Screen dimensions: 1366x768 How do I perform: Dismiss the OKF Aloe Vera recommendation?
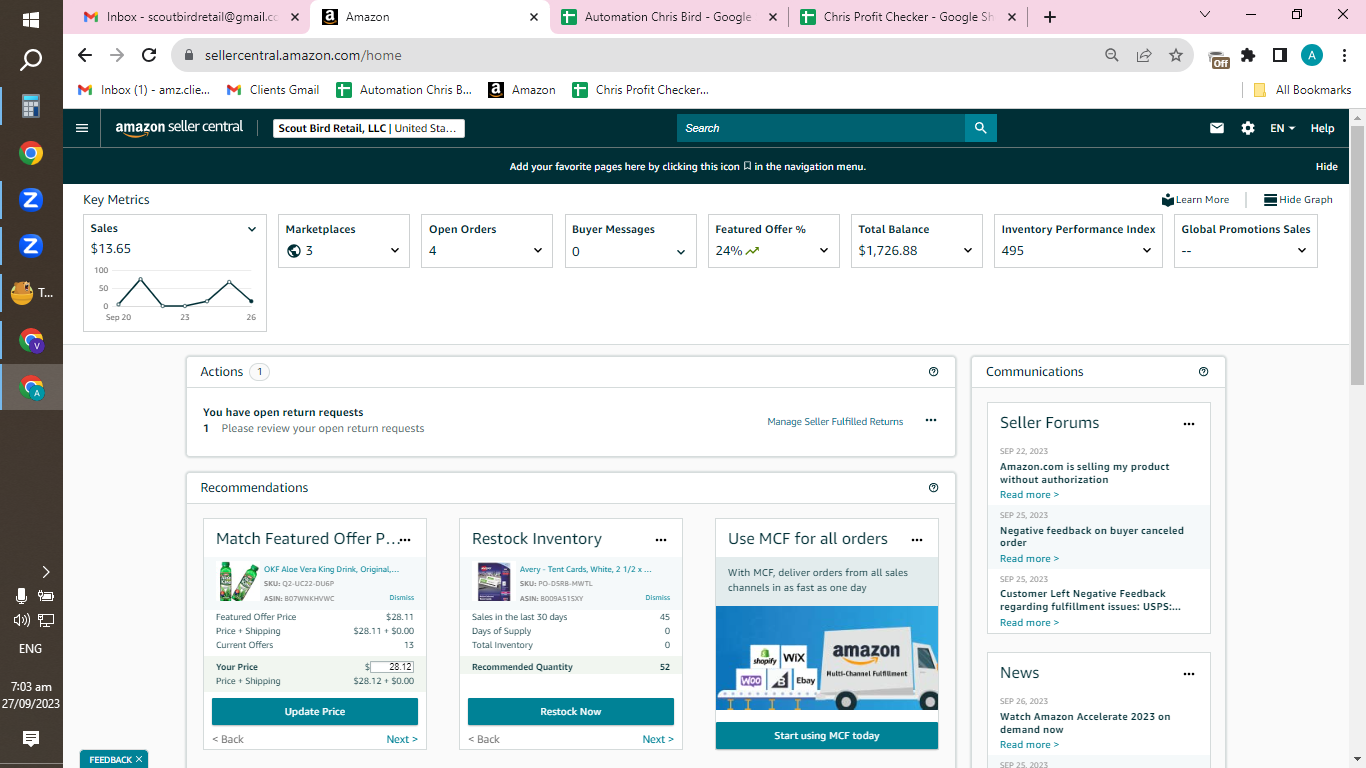point(401,598)
